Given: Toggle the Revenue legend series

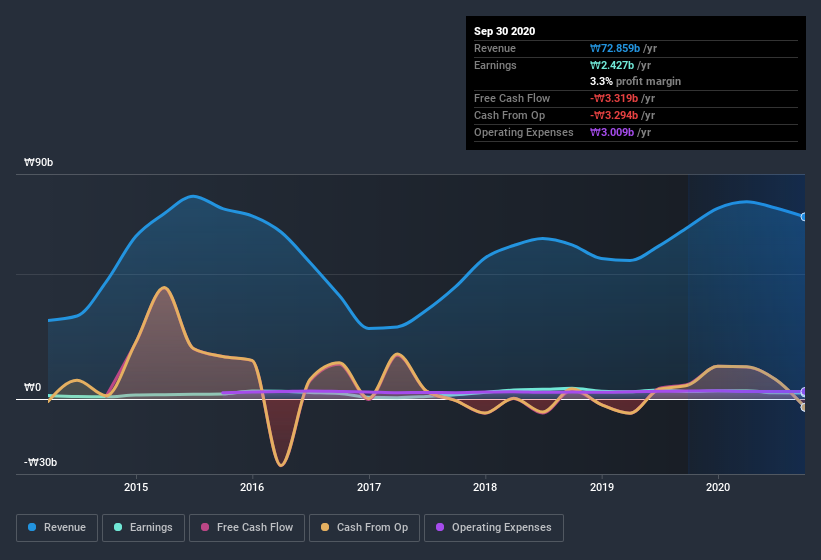Looking at the screenshot, I should point(57,527).
